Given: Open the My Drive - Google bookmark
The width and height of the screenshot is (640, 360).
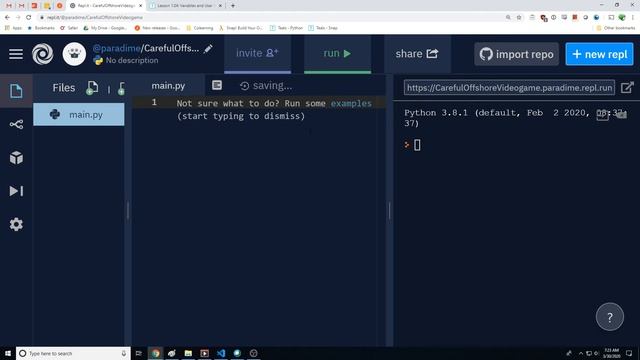Looking at the screenshot, I should [x=105, y=28].
